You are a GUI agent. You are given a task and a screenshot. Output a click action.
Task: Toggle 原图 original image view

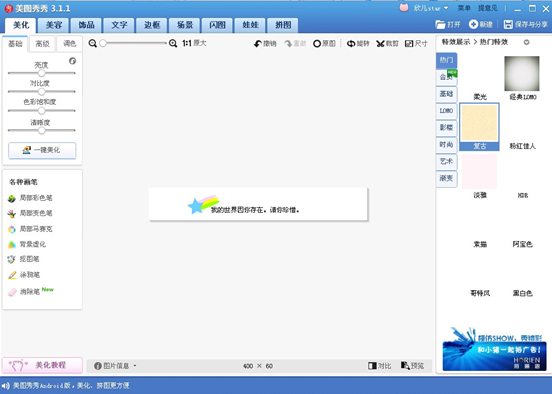324,44
